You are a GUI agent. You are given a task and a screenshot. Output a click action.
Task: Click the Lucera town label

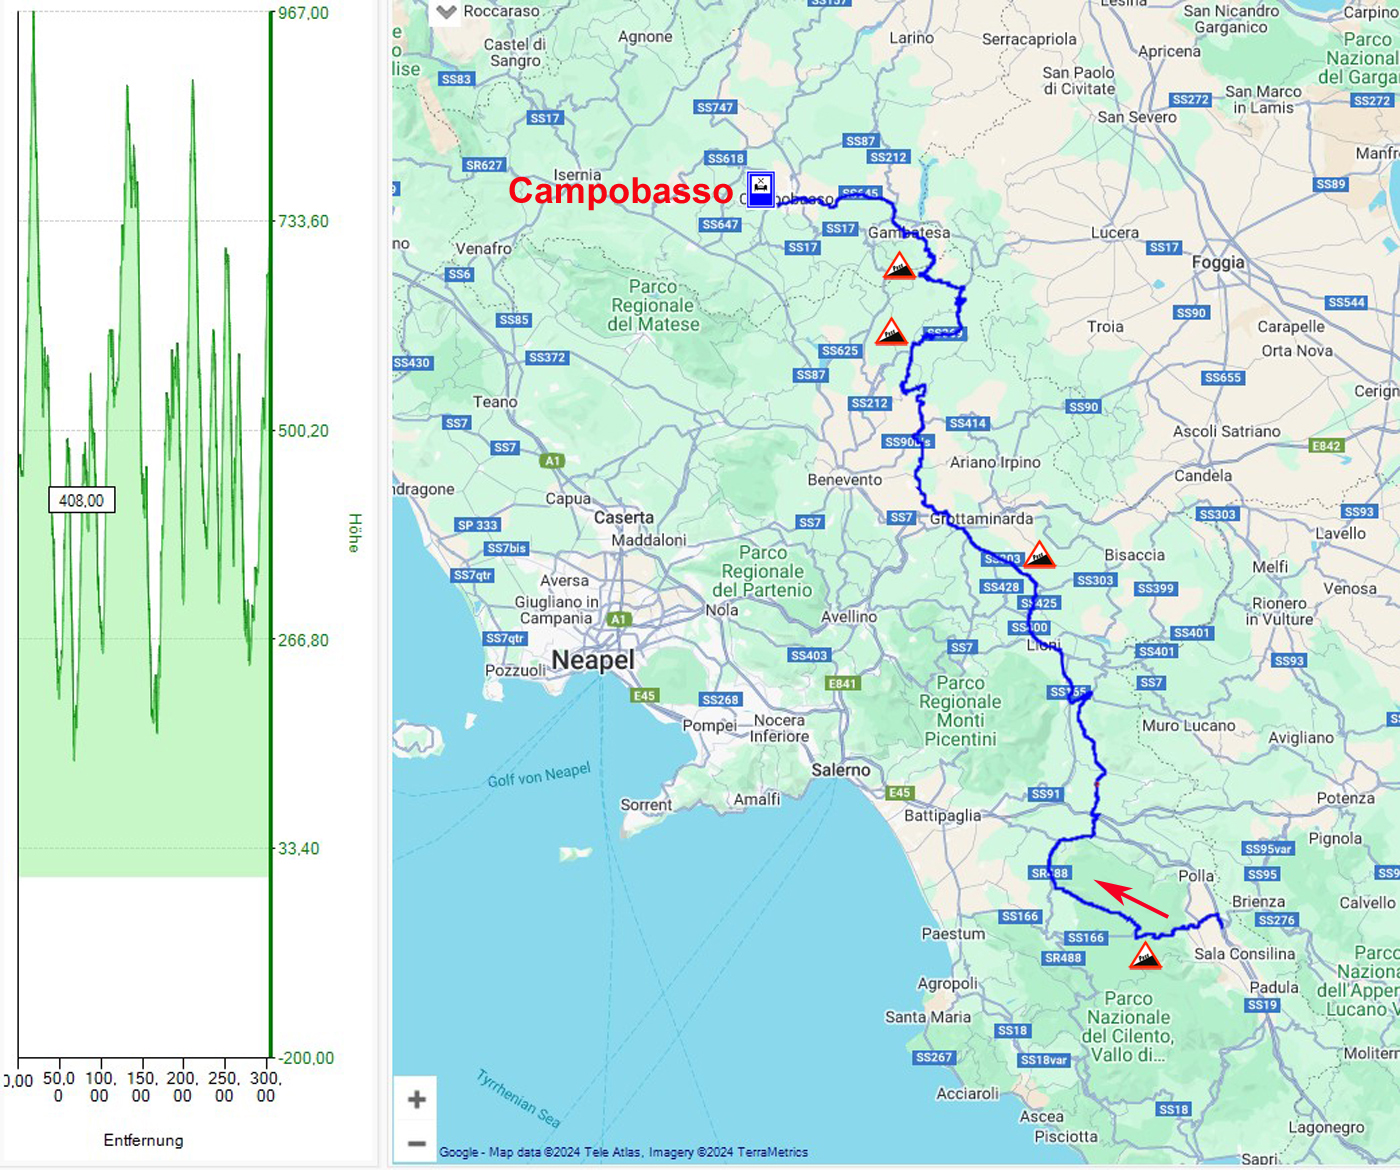click(x=1115, y=232)
